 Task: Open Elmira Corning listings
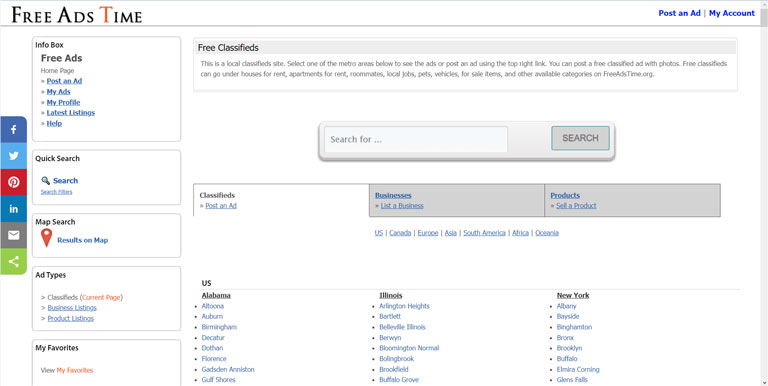point(578,369)
